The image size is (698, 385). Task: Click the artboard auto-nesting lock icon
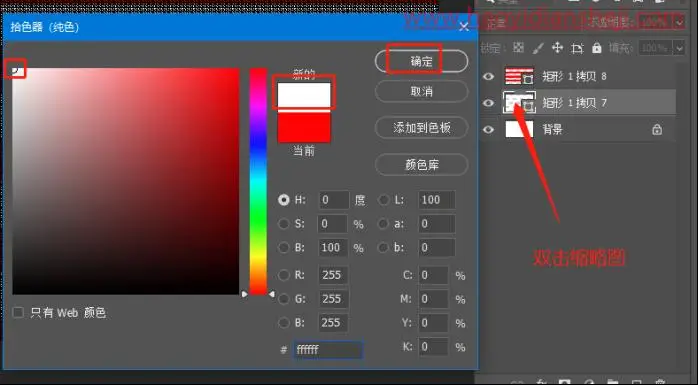[x=577, y=48]
